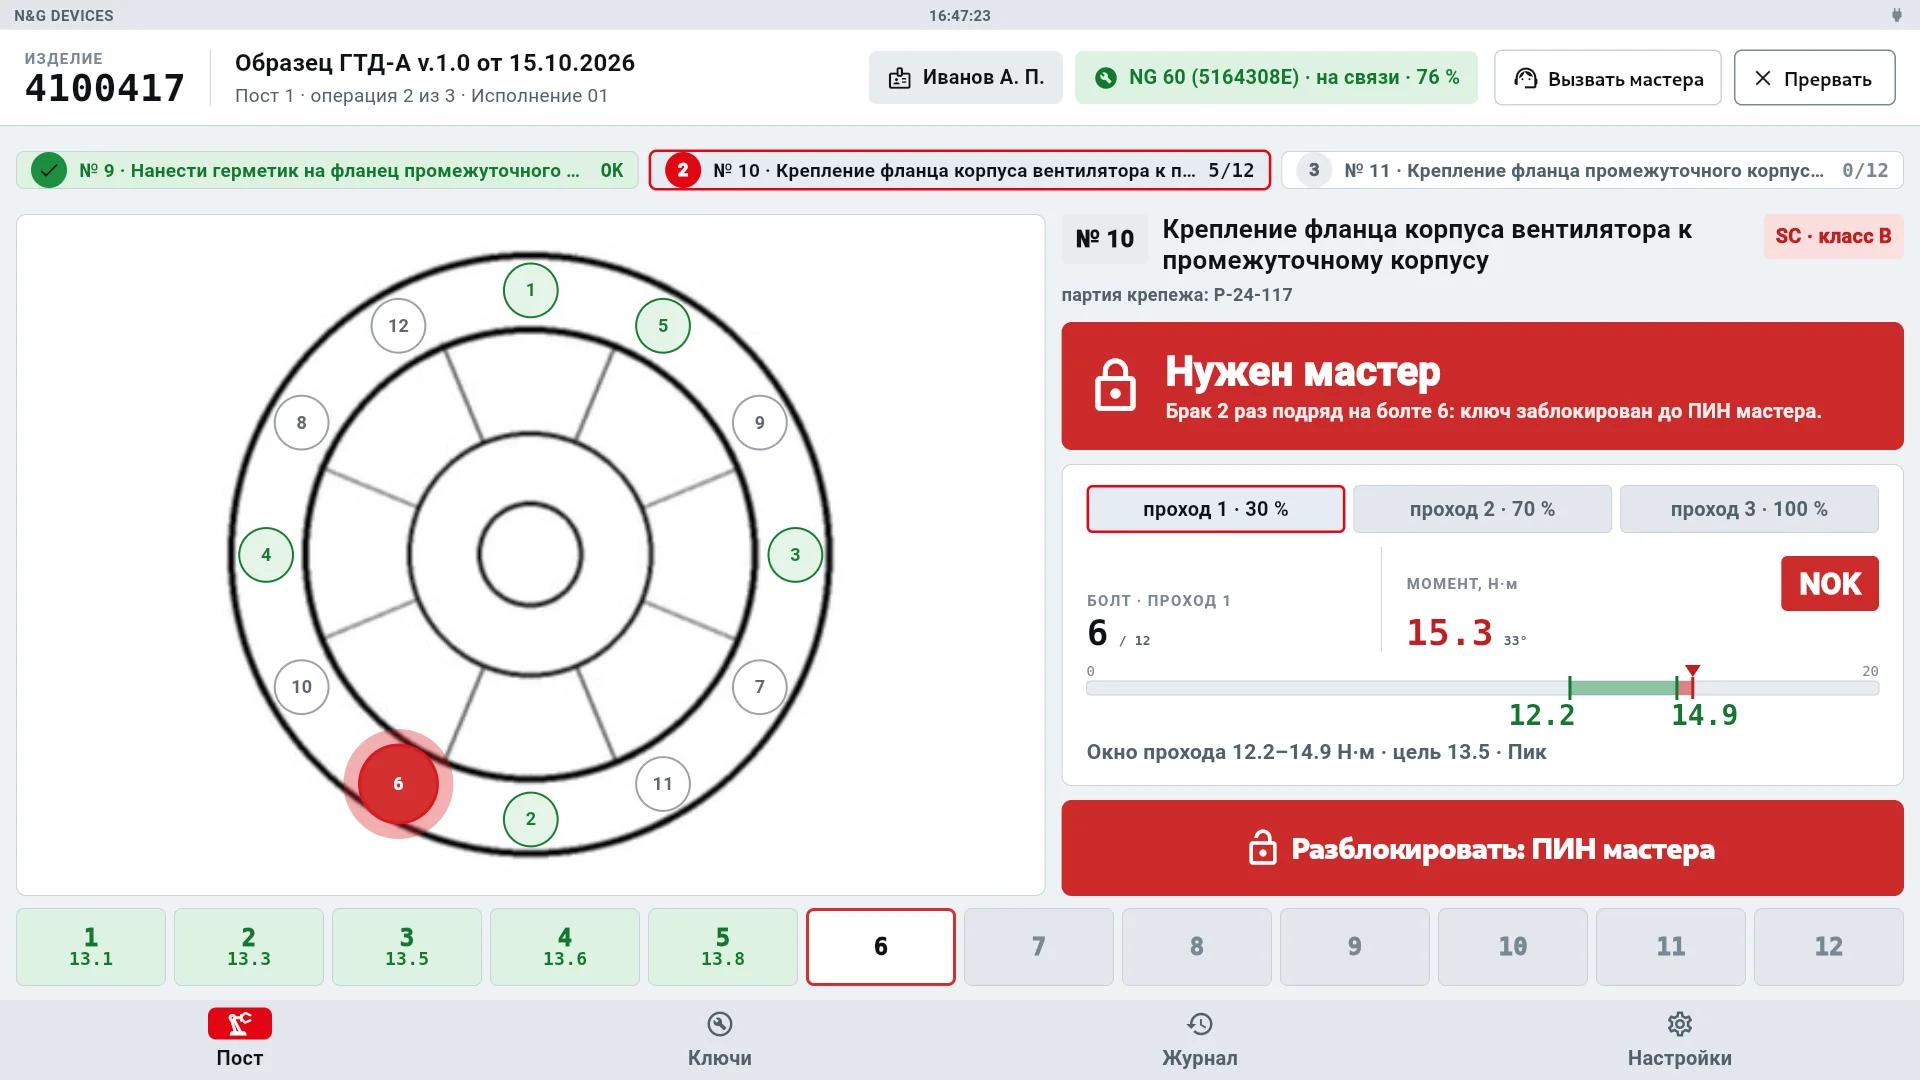Open step № 11 intermediate case flange
This screenshot has width=1920, height=1080.
[1592, 170]
